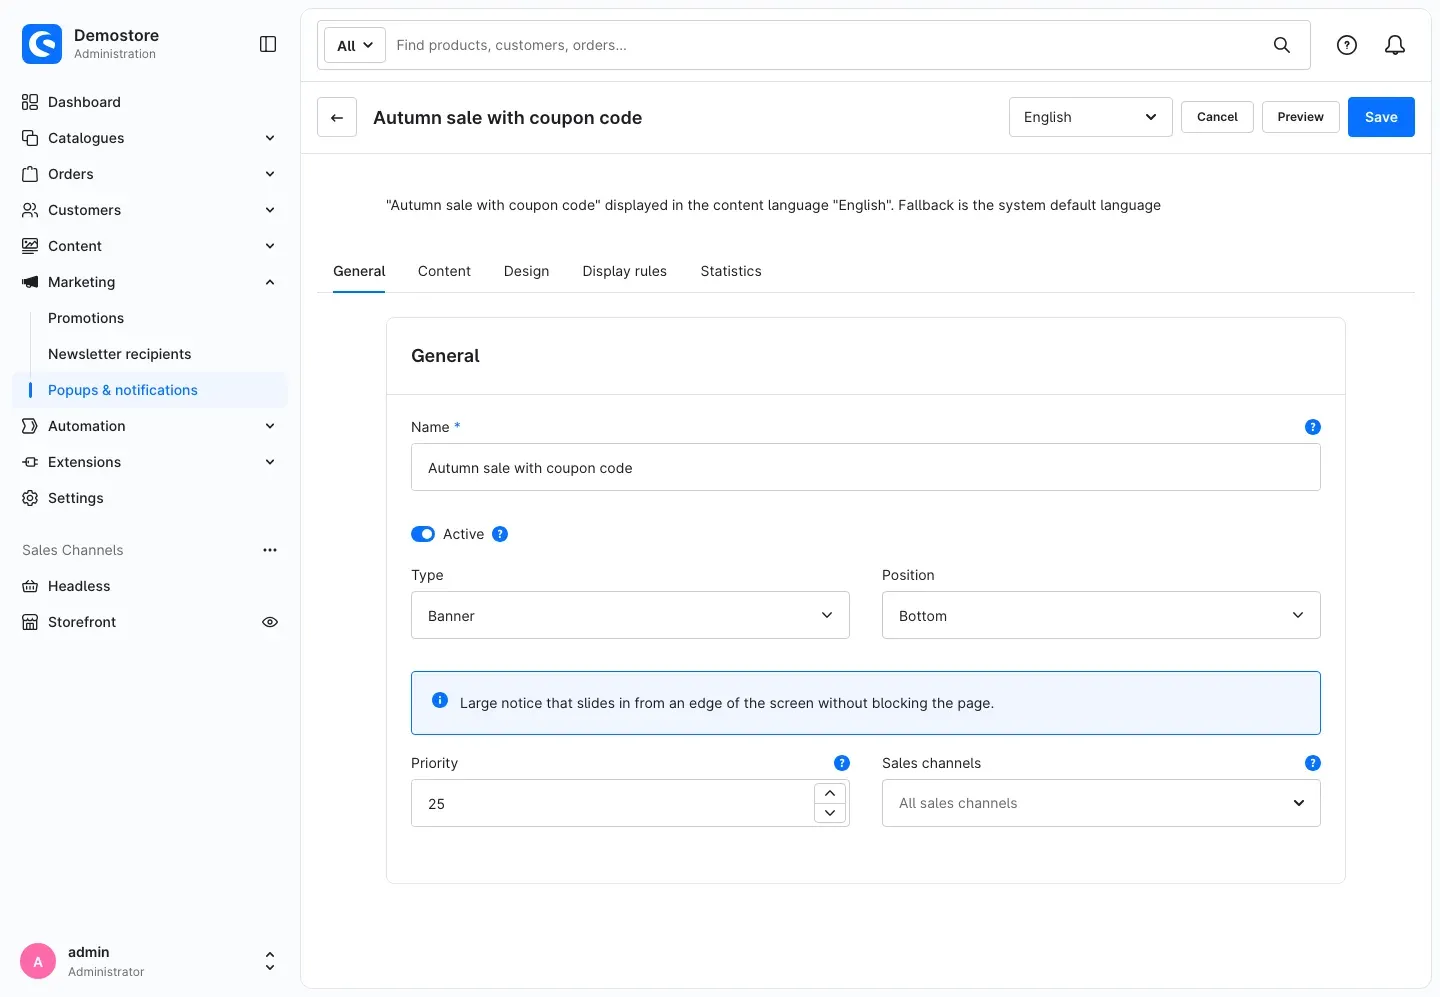Click the Preview button

[x=1300, y=117]
